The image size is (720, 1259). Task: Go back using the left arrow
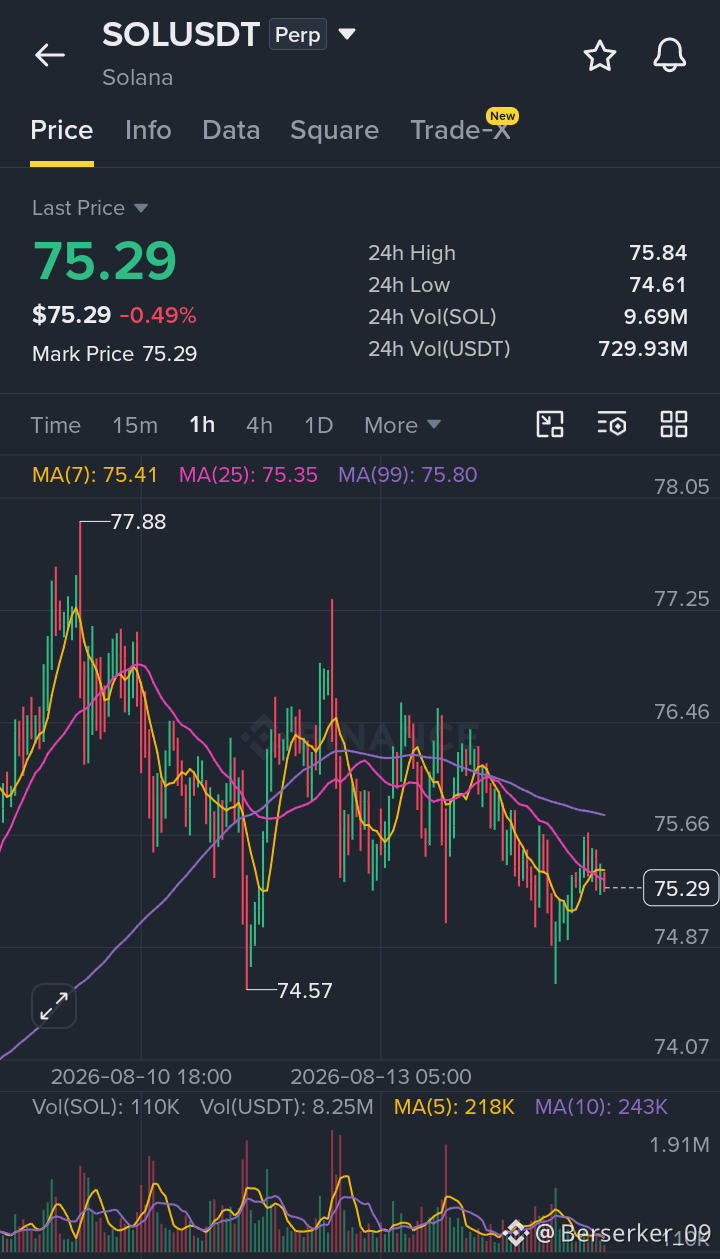50,55
